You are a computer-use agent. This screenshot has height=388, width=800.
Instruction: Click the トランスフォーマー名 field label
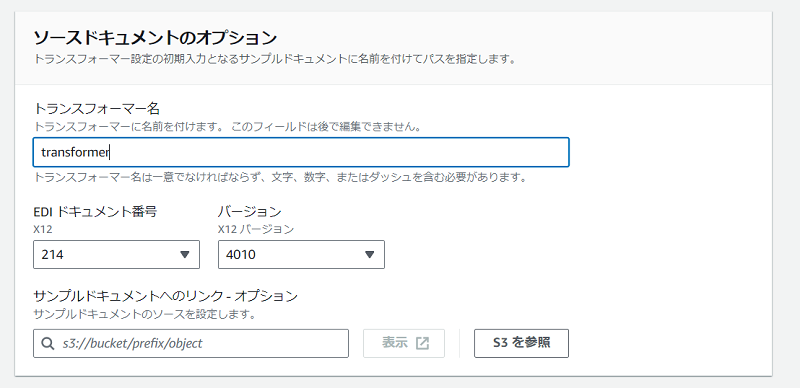pyautogui.click(x=97, y=109)
